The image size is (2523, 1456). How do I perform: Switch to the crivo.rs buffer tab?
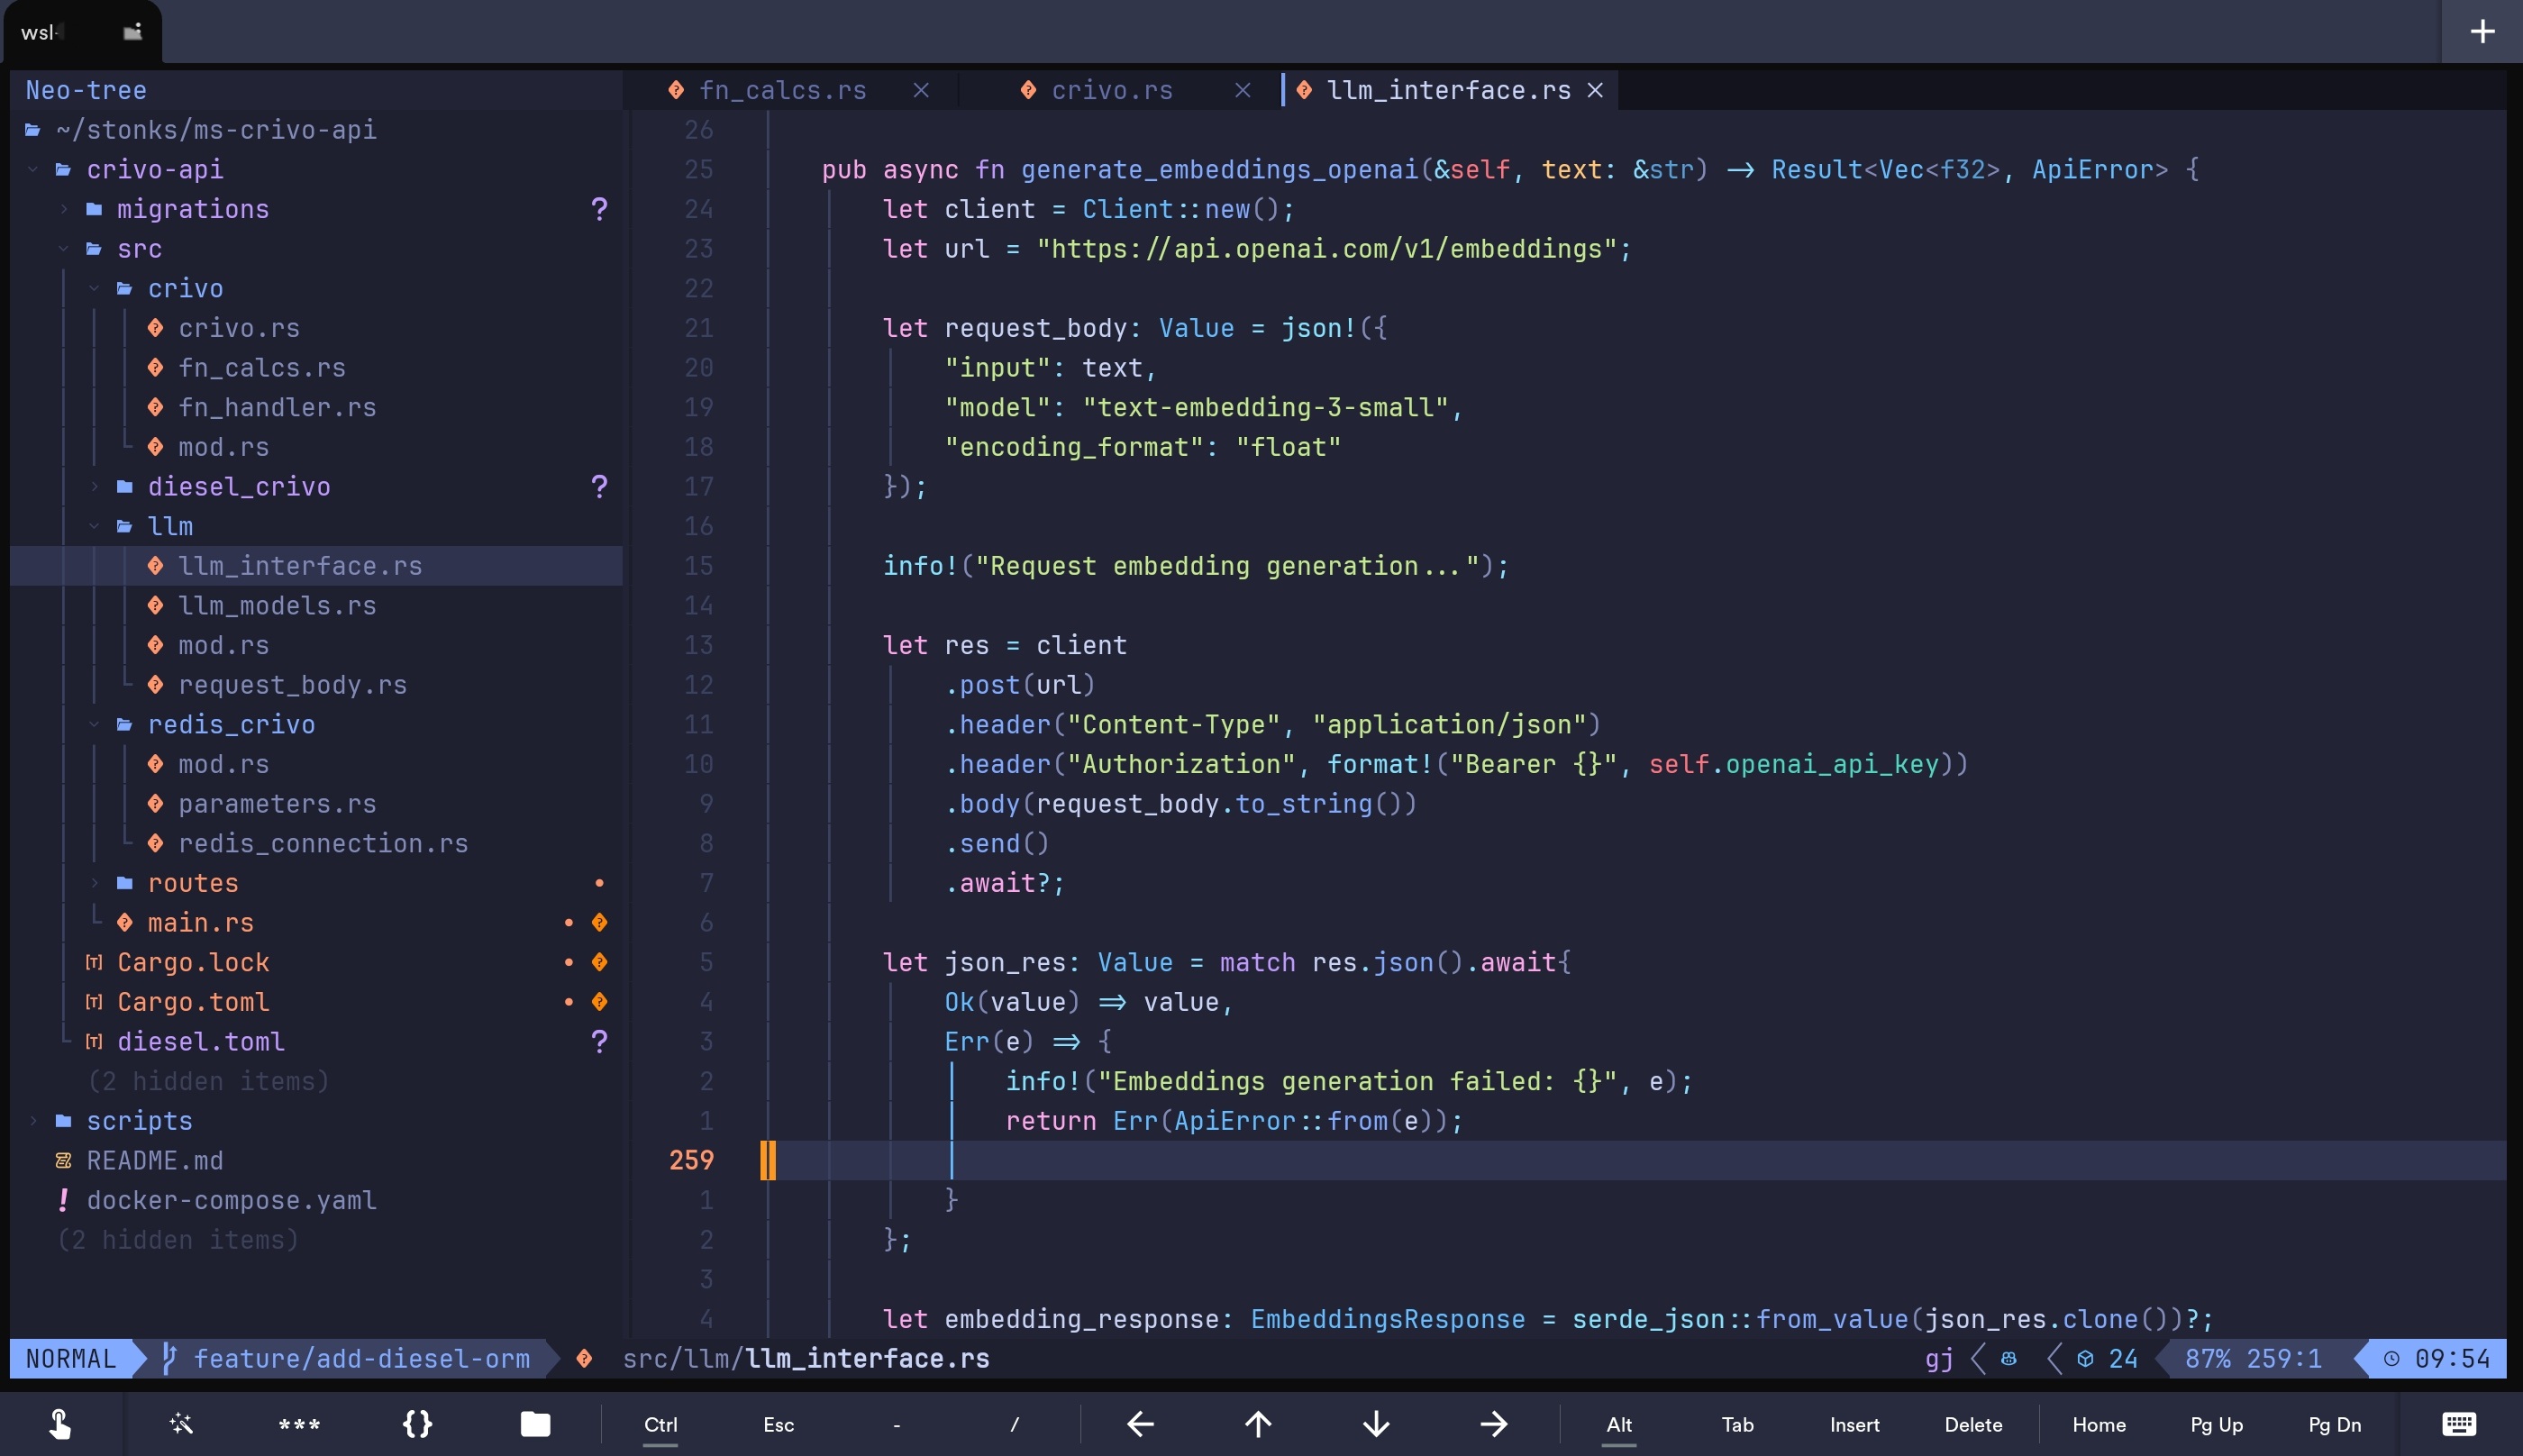(x=1111, y=90)
